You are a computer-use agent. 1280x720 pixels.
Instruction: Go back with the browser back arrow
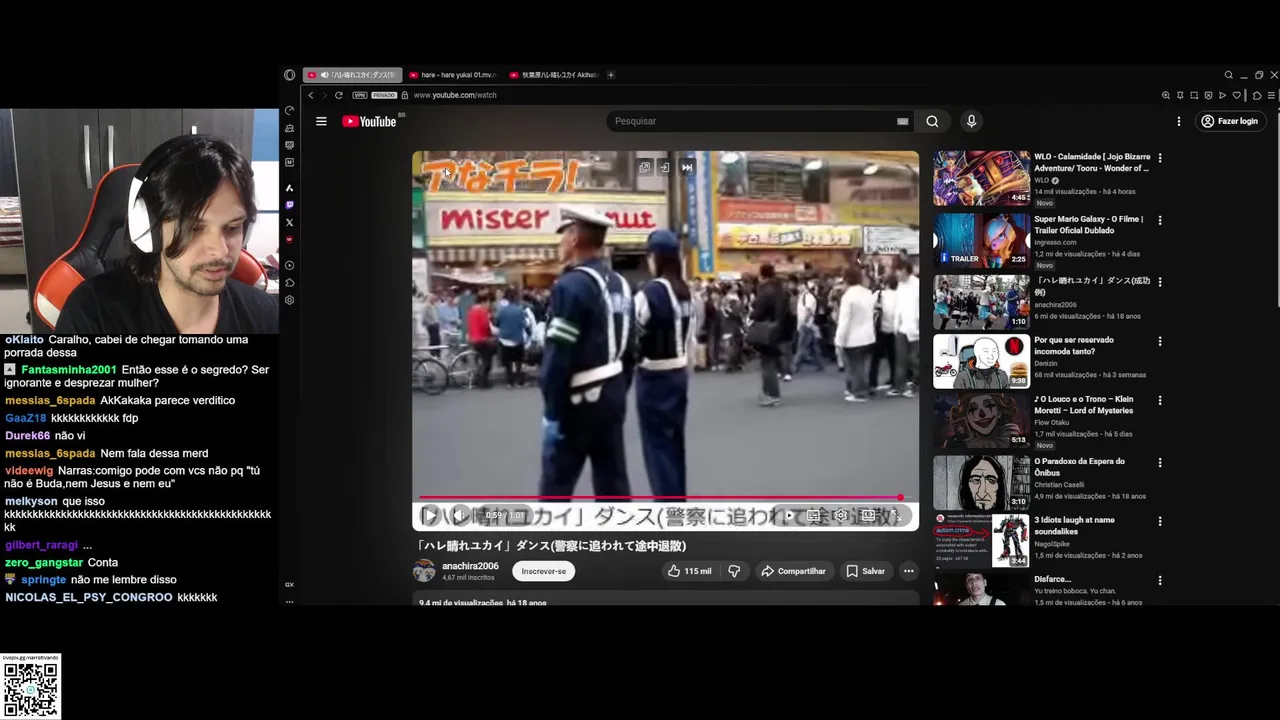click(311, 95)
